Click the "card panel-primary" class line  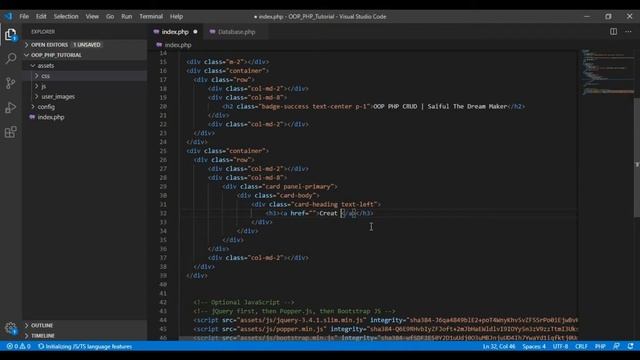click(280, 186)
